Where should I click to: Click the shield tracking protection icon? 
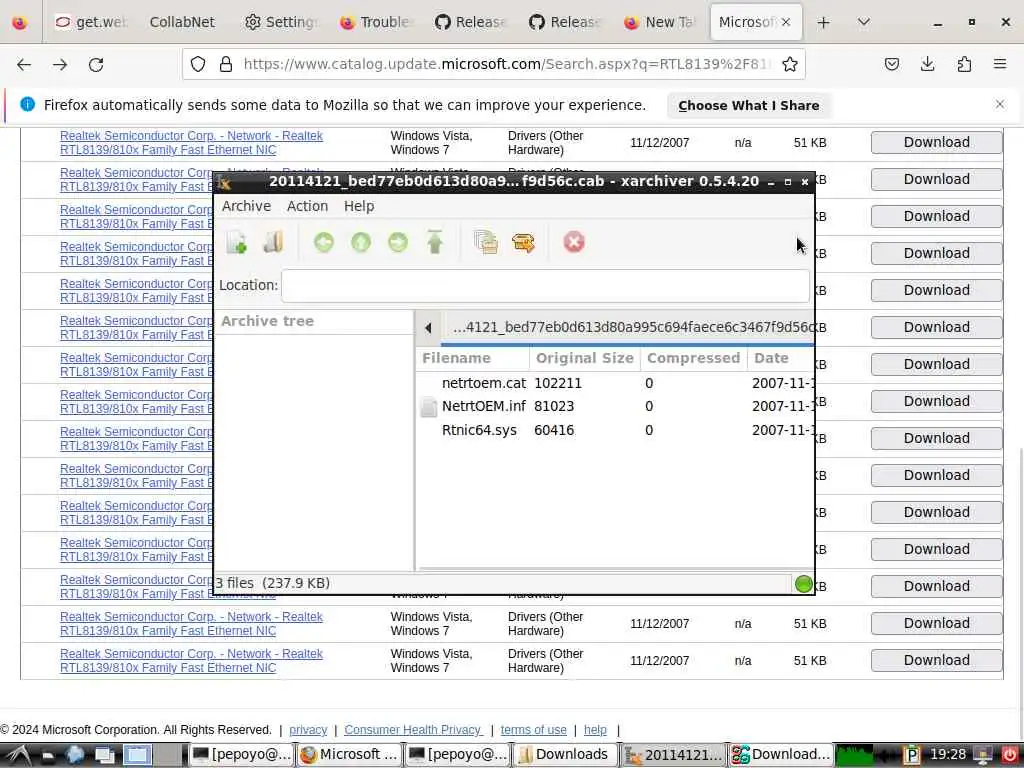(x=198, y=64)
